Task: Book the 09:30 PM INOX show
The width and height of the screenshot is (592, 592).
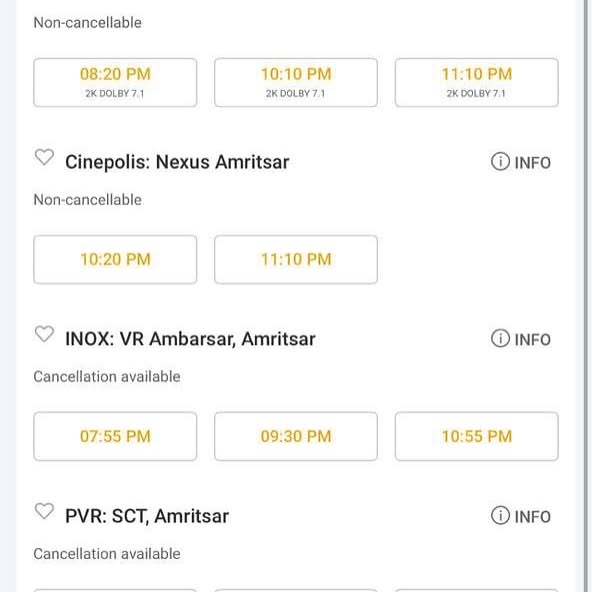Action: (x=296, y=436)
